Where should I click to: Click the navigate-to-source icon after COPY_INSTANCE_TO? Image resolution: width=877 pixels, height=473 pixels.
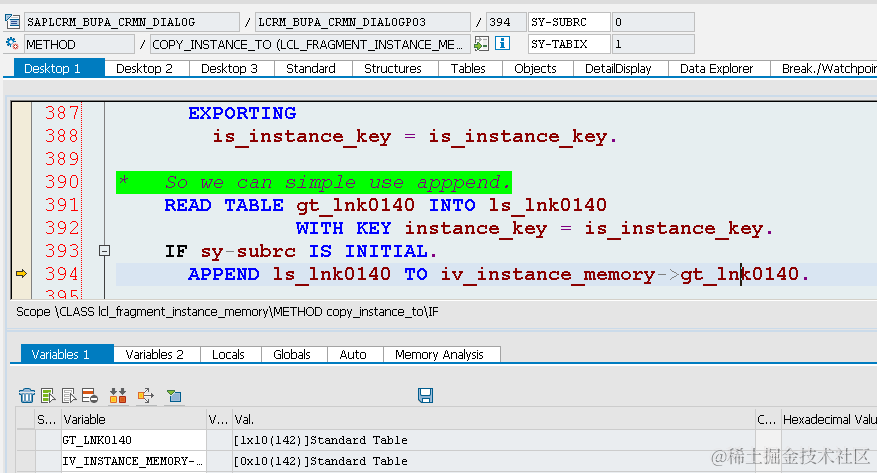click(481, 44)
